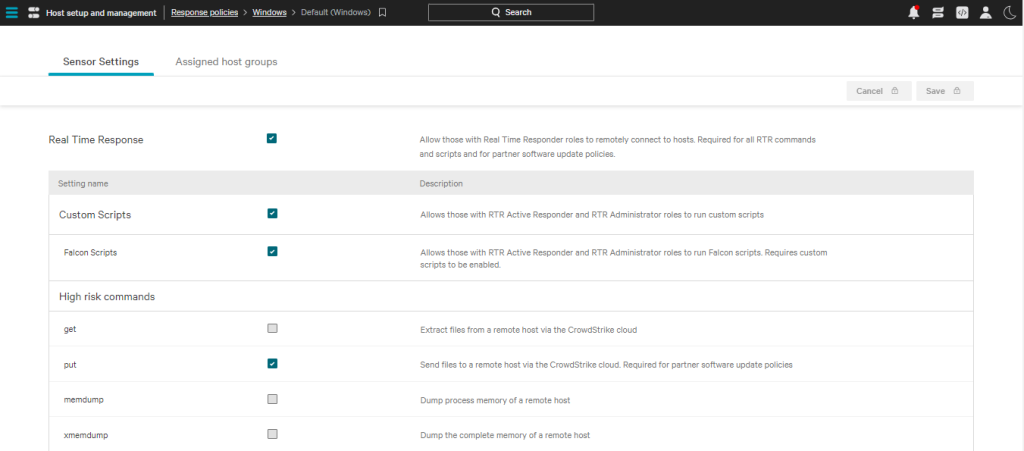Click inside the Search field
Screen dimensions: 1024x451
point(511,12)
